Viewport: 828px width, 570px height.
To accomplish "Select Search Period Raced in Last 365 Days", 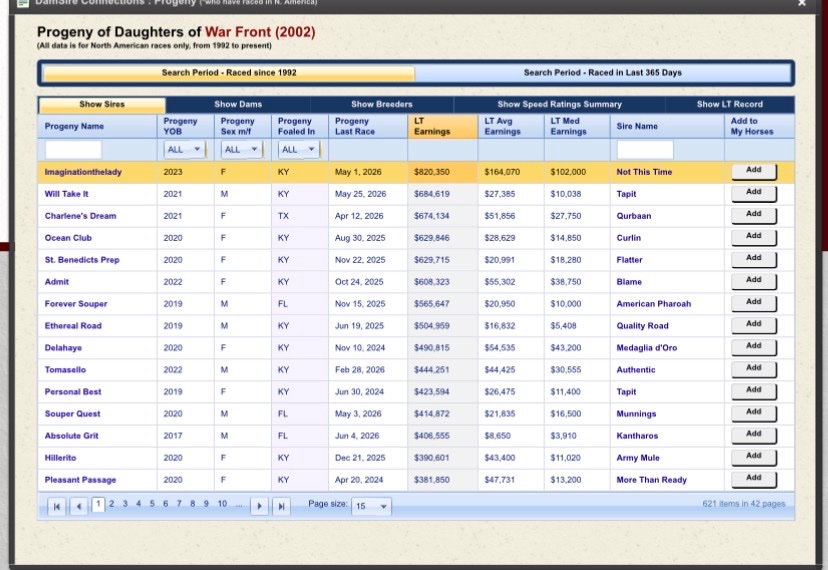I will coord(603,73).
